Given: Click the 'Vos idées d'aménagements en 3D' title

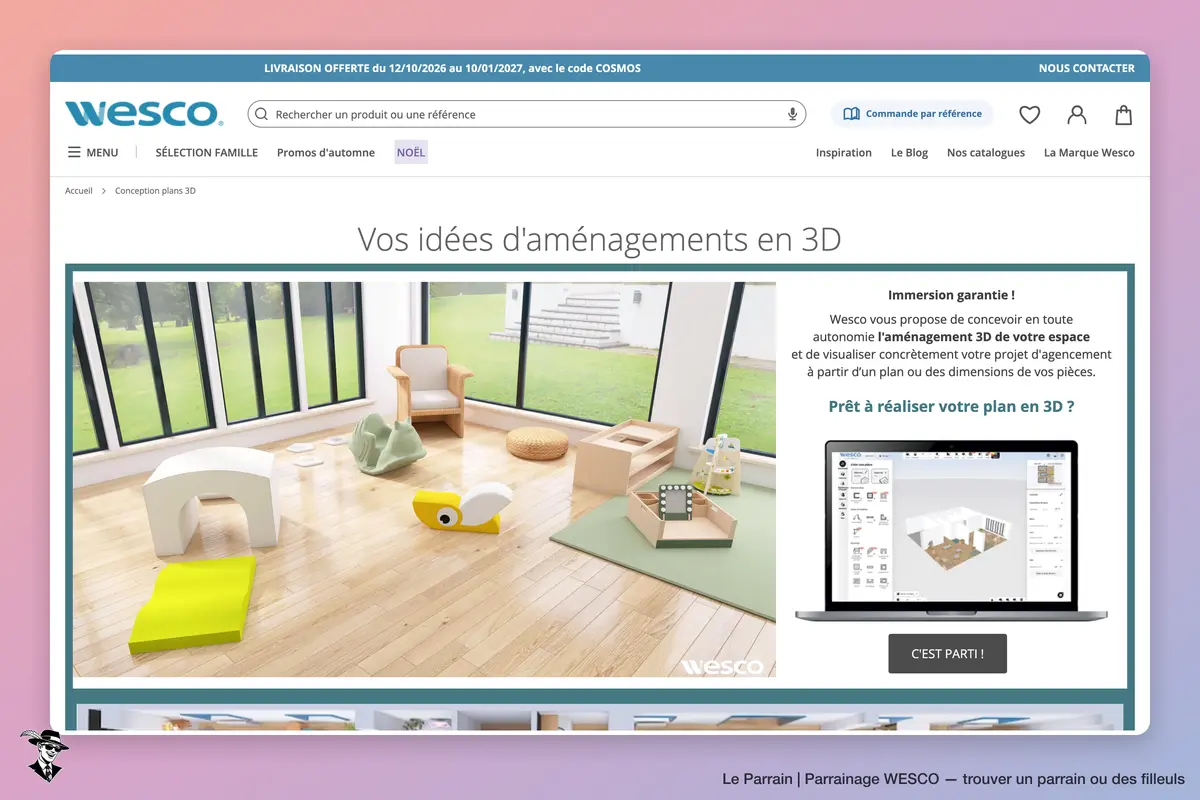Looking at the screenshot, I should click(599, 240).
